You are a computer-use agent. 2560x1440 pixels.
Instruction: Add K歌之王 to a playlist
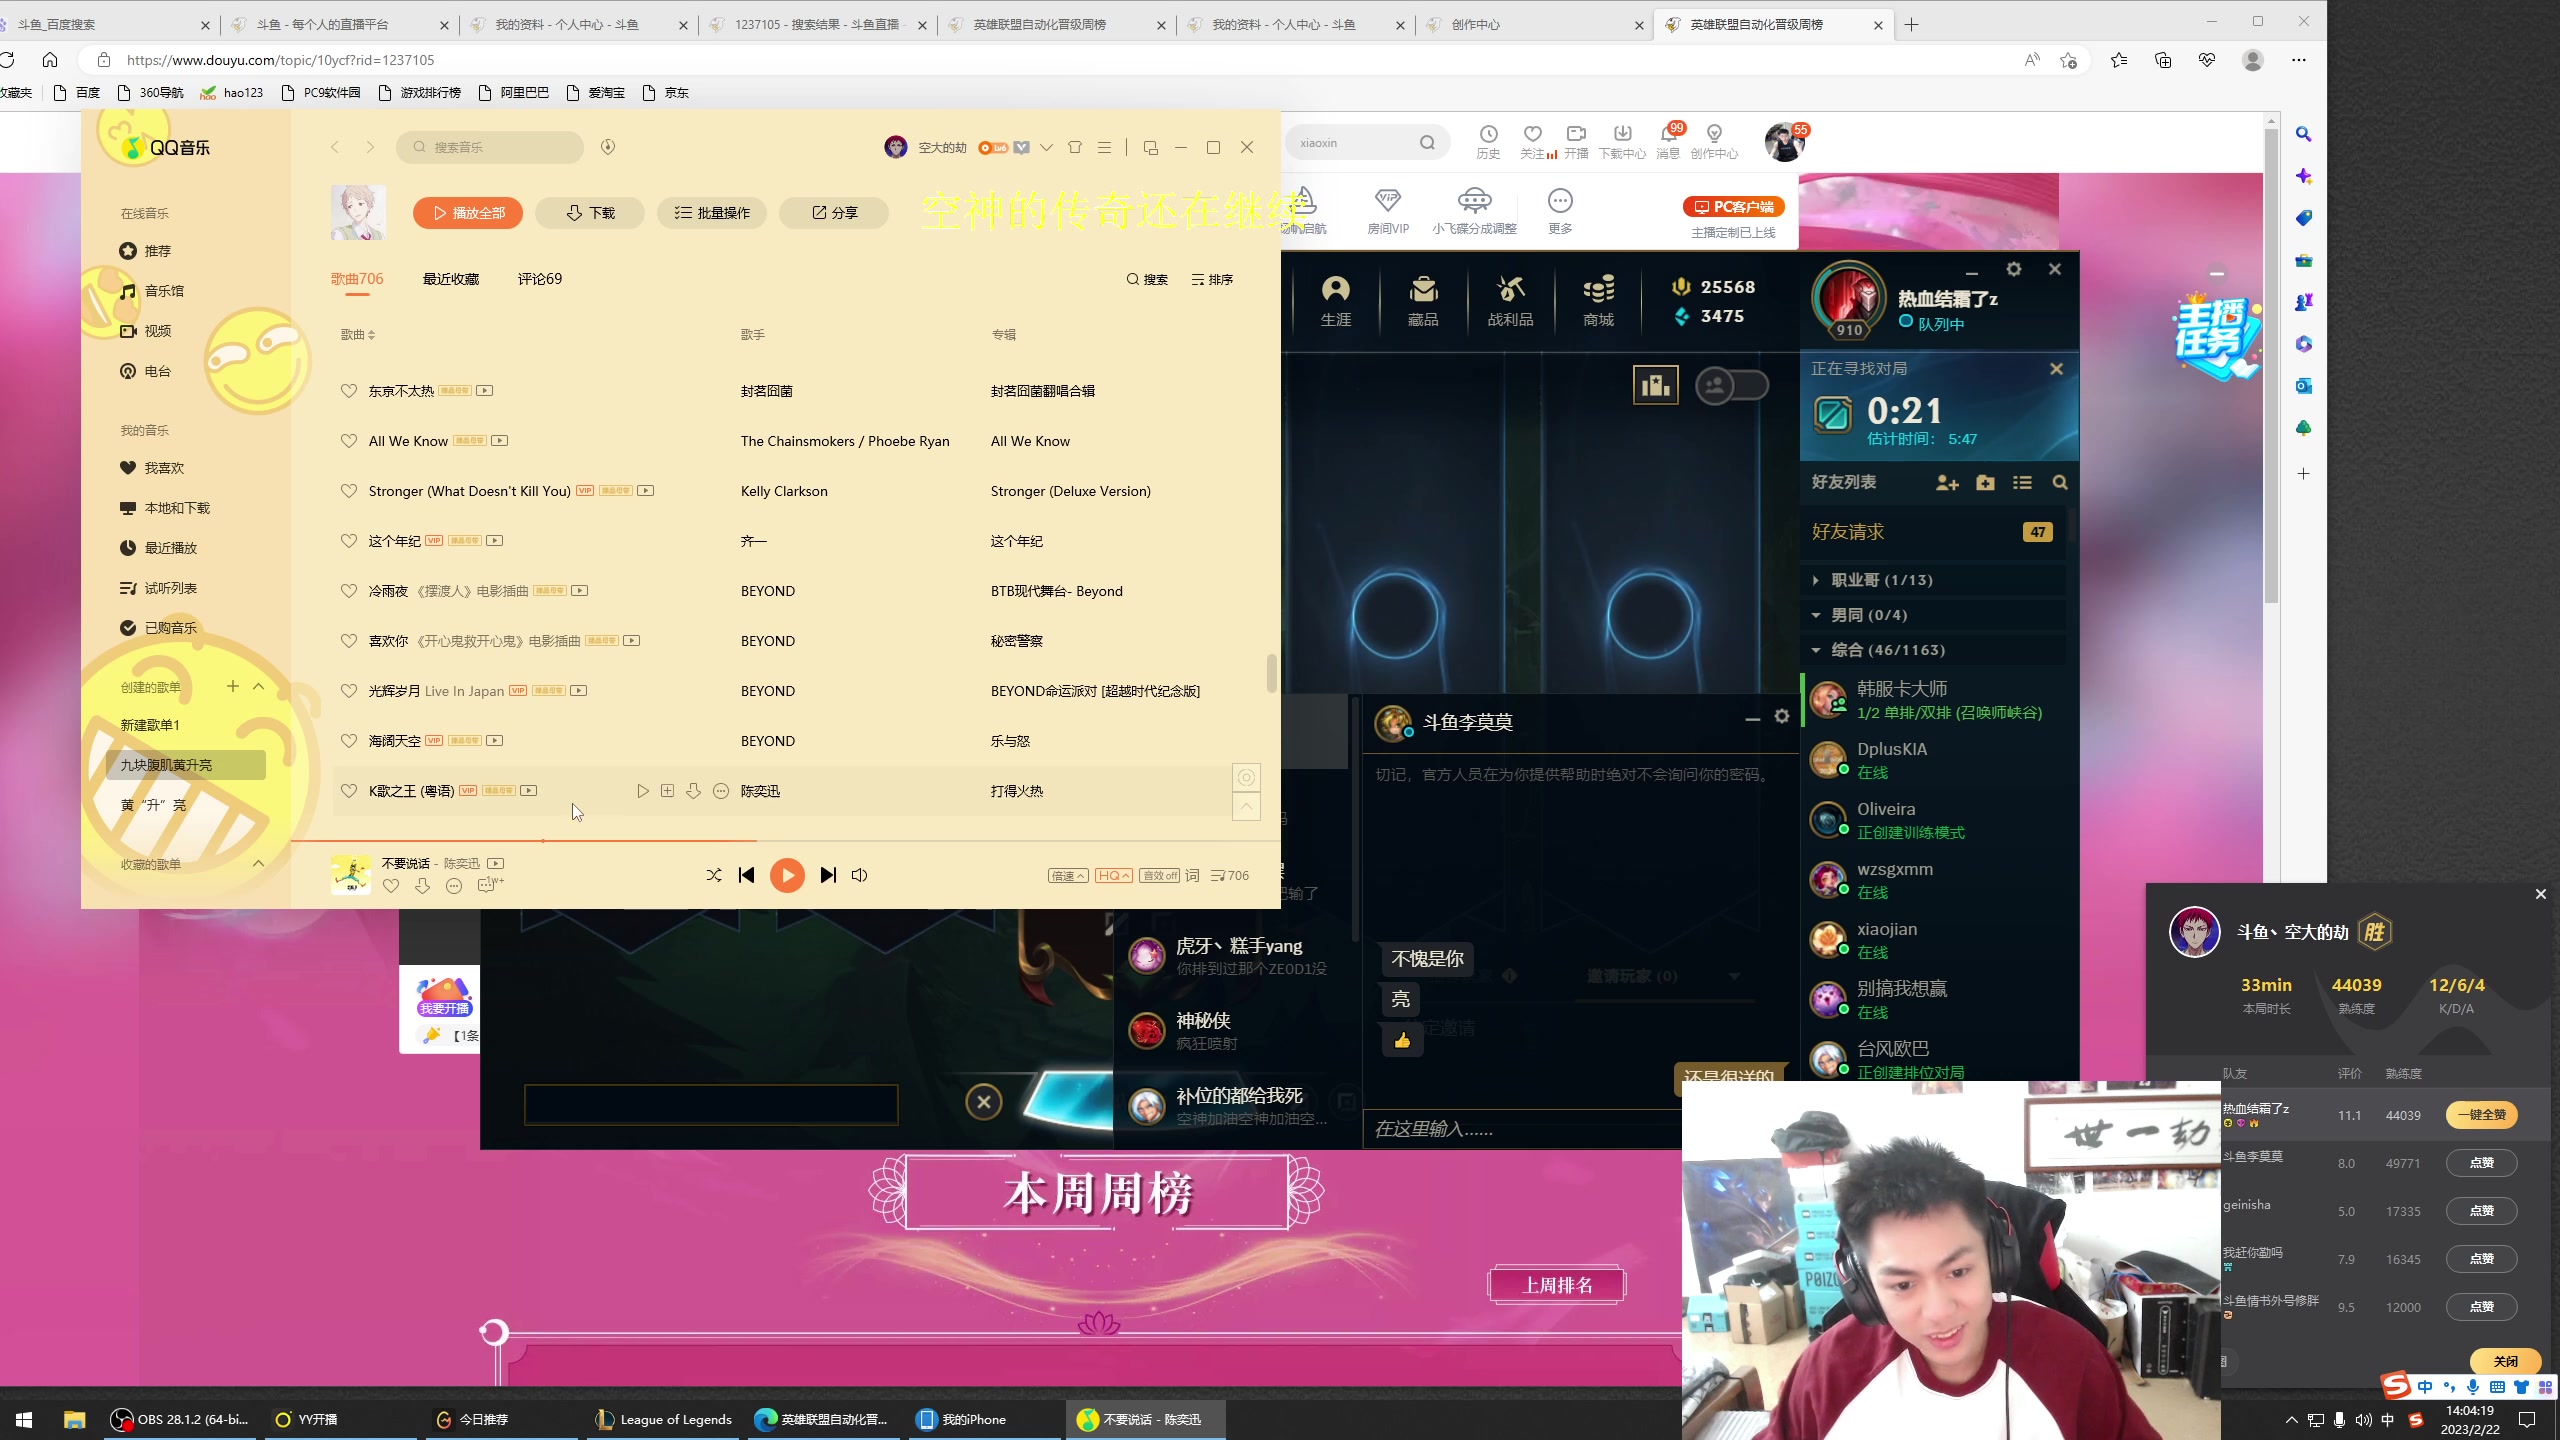(668, 791)
